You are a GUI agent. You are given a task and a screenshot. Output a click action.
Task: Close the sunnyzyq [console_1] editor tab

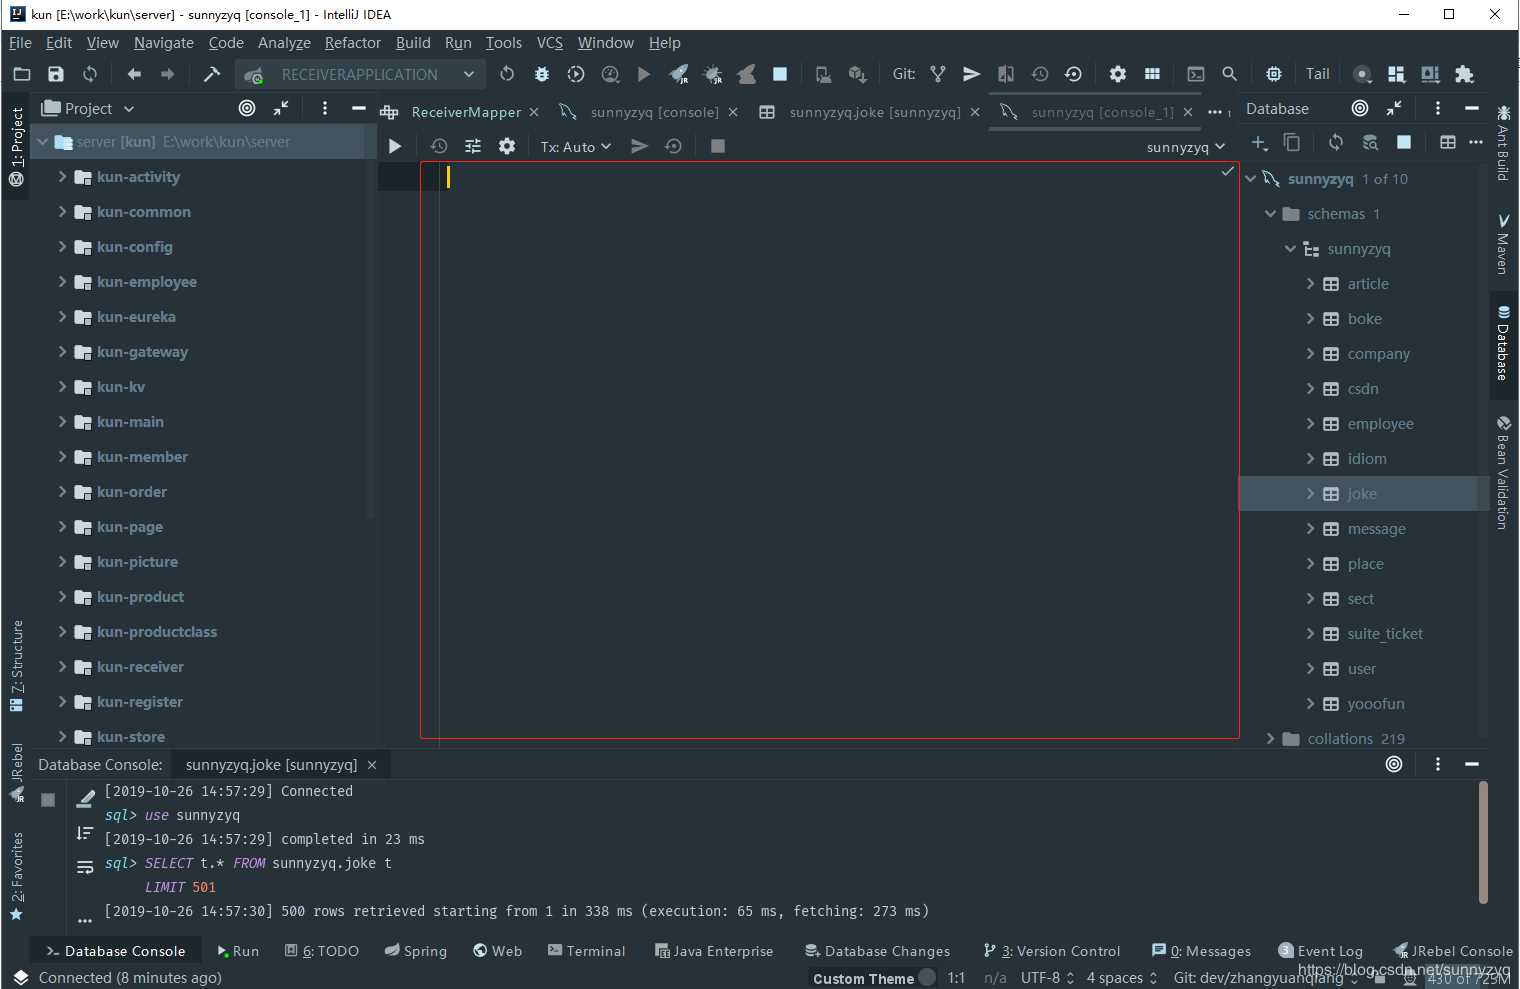tap(1188, 112)
